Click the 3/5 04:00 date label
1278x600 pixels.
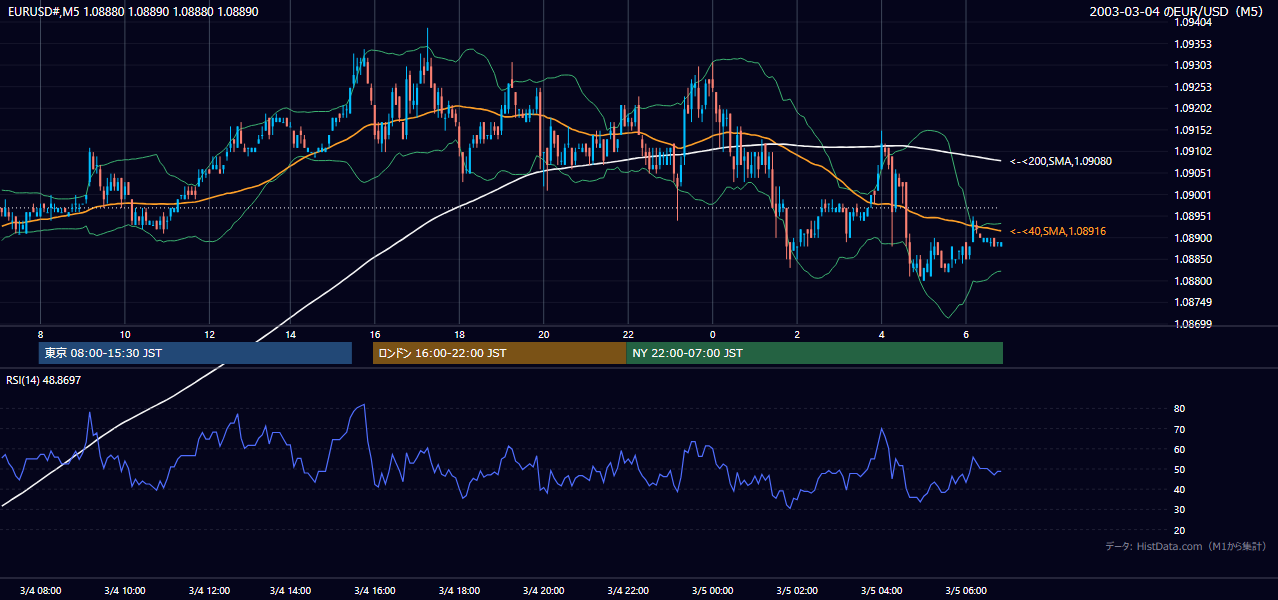coord(881,590)
